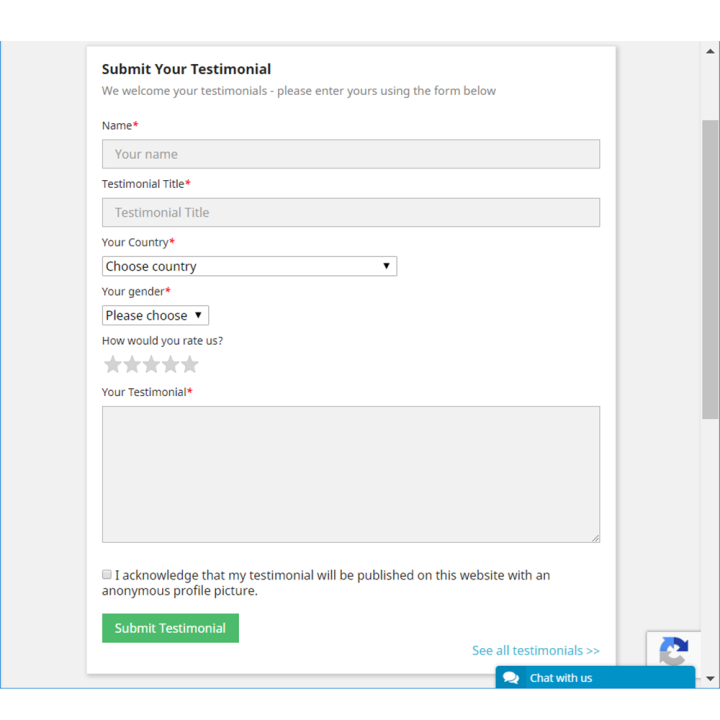This screenshot has width=720, height=720.
Task: Rate with the first star
Action: [112, 365]
